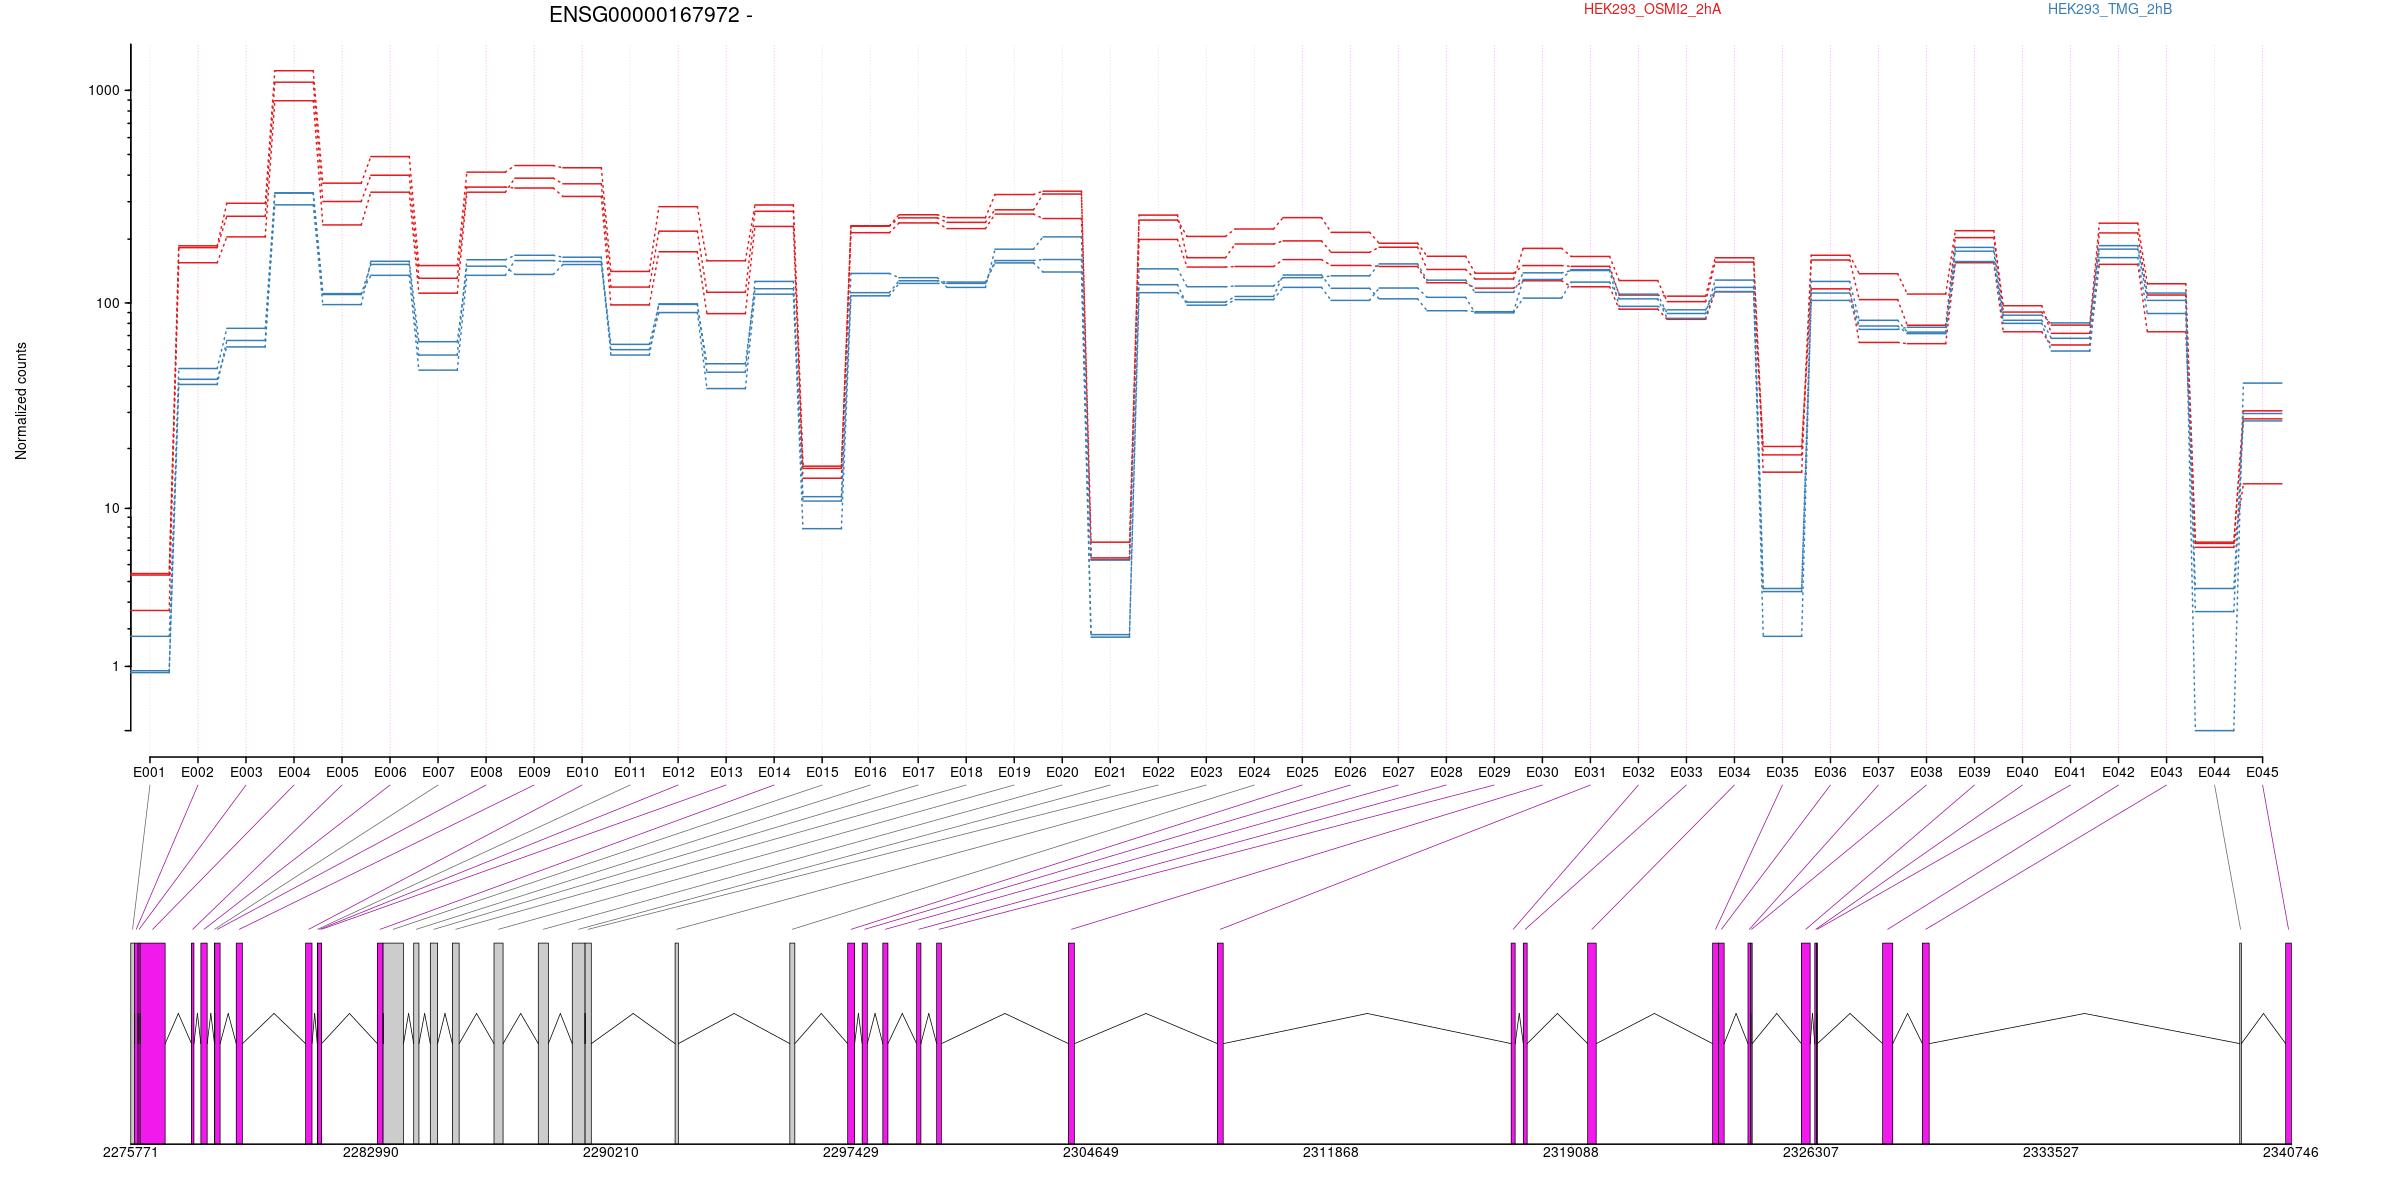Select exon bin label E018

[965, 772]
